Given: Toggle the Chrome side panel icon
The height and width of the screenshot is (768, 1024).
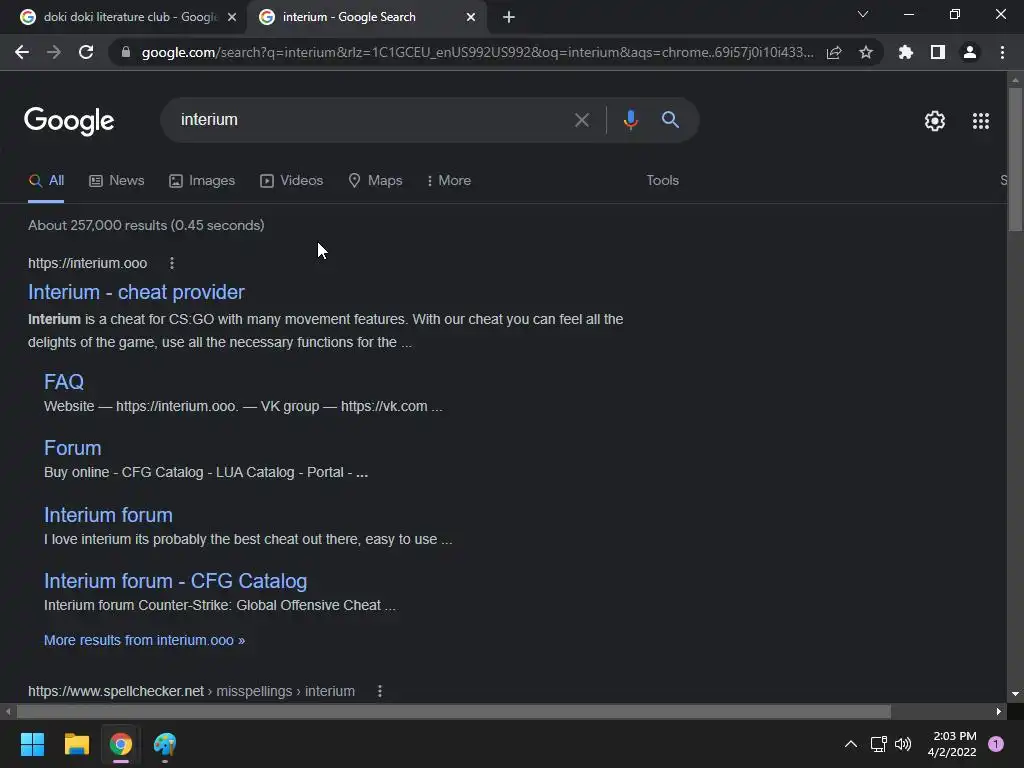Looking at the screenshot, I should (x=938, y=52).
